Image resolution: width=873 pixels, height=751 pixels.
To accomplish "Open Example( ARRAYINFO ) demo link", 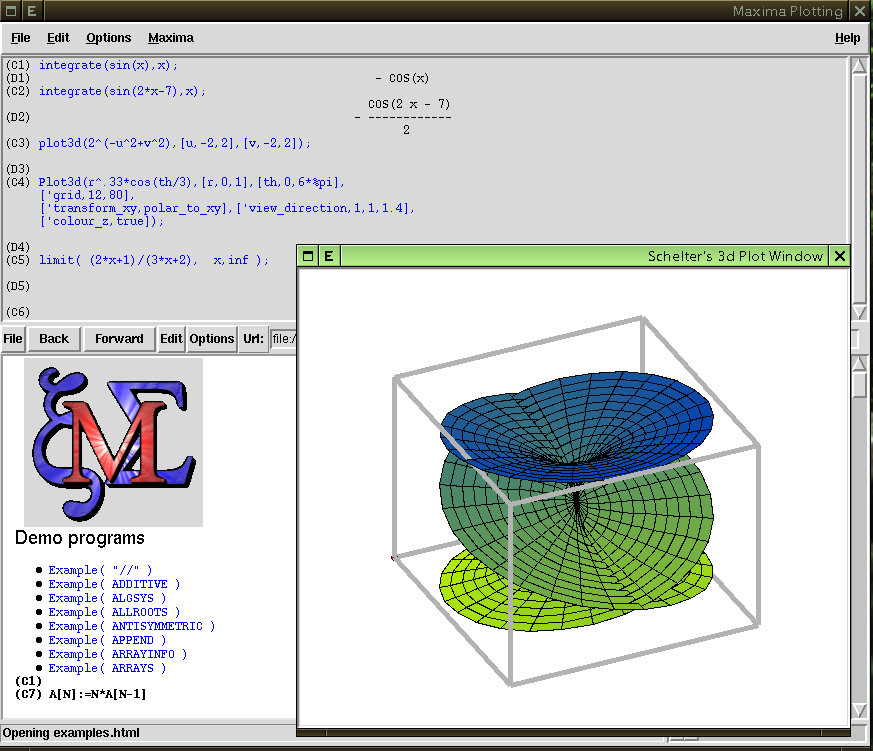I will tap(117, 654).
